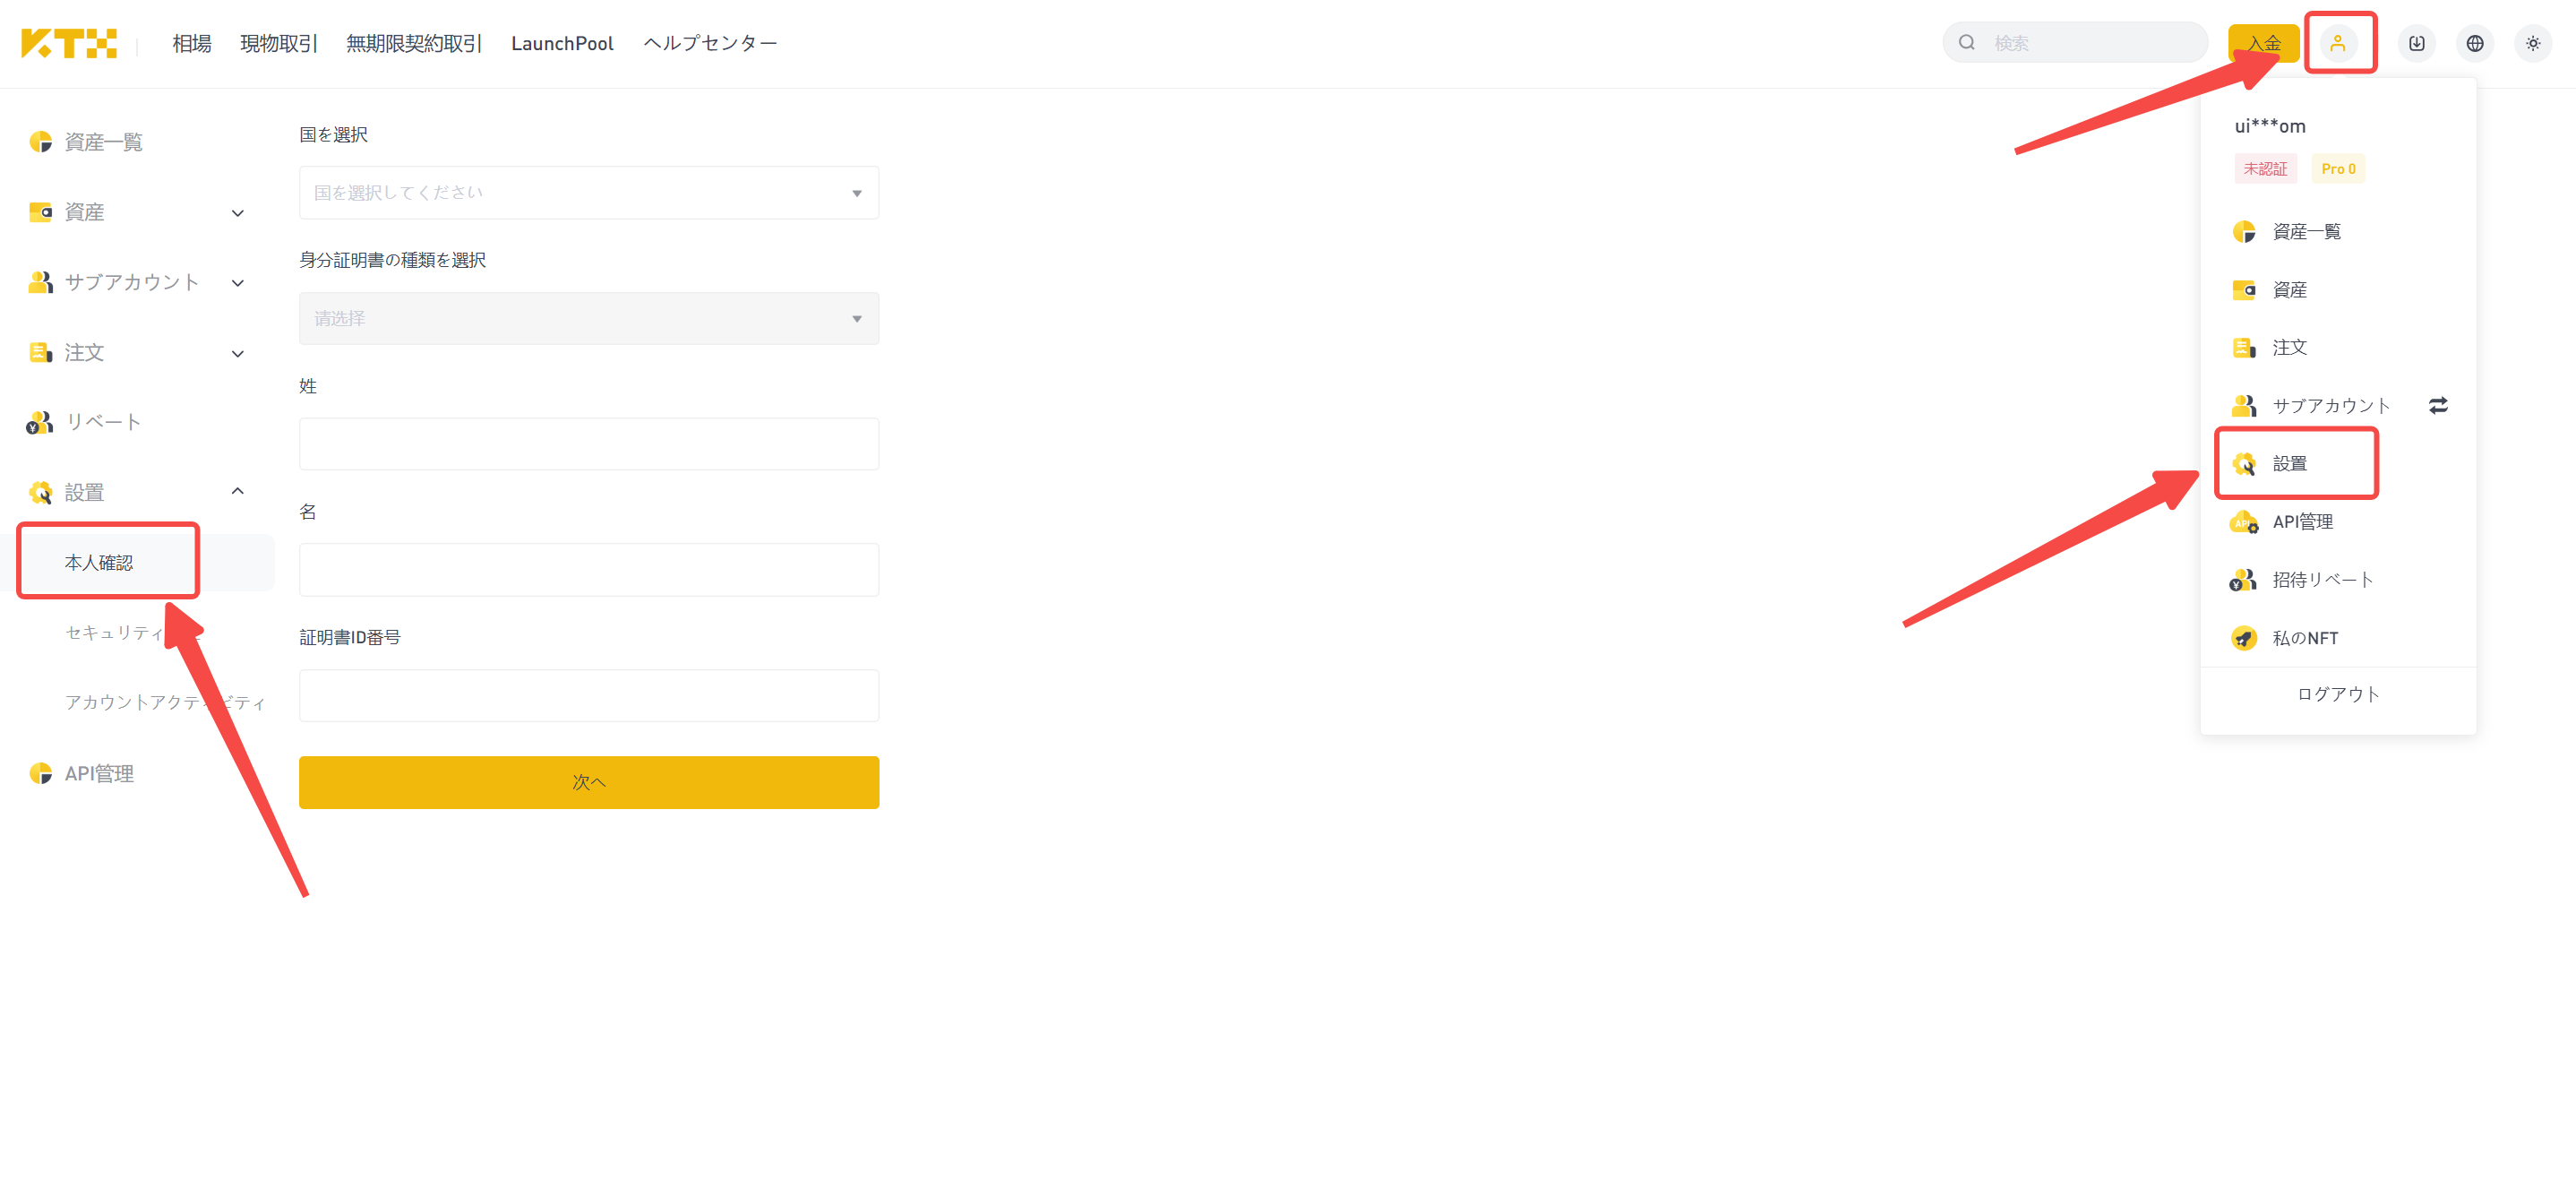Open the language globe icon

[2474, 43]
